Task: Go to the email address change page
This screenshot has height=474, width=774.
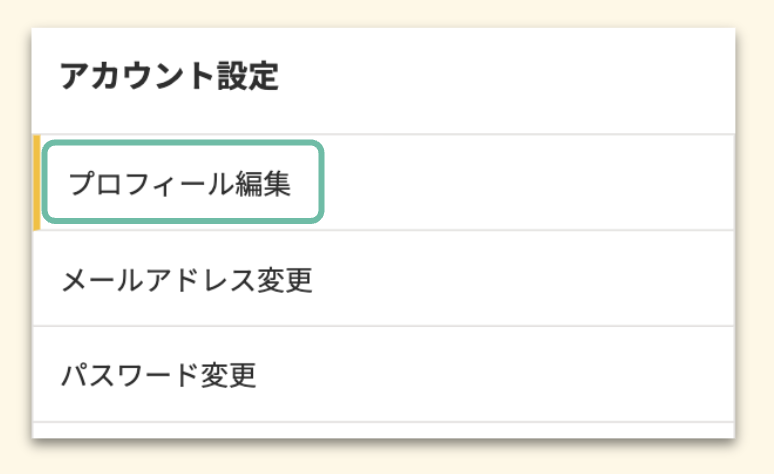Action: point(186,280)
